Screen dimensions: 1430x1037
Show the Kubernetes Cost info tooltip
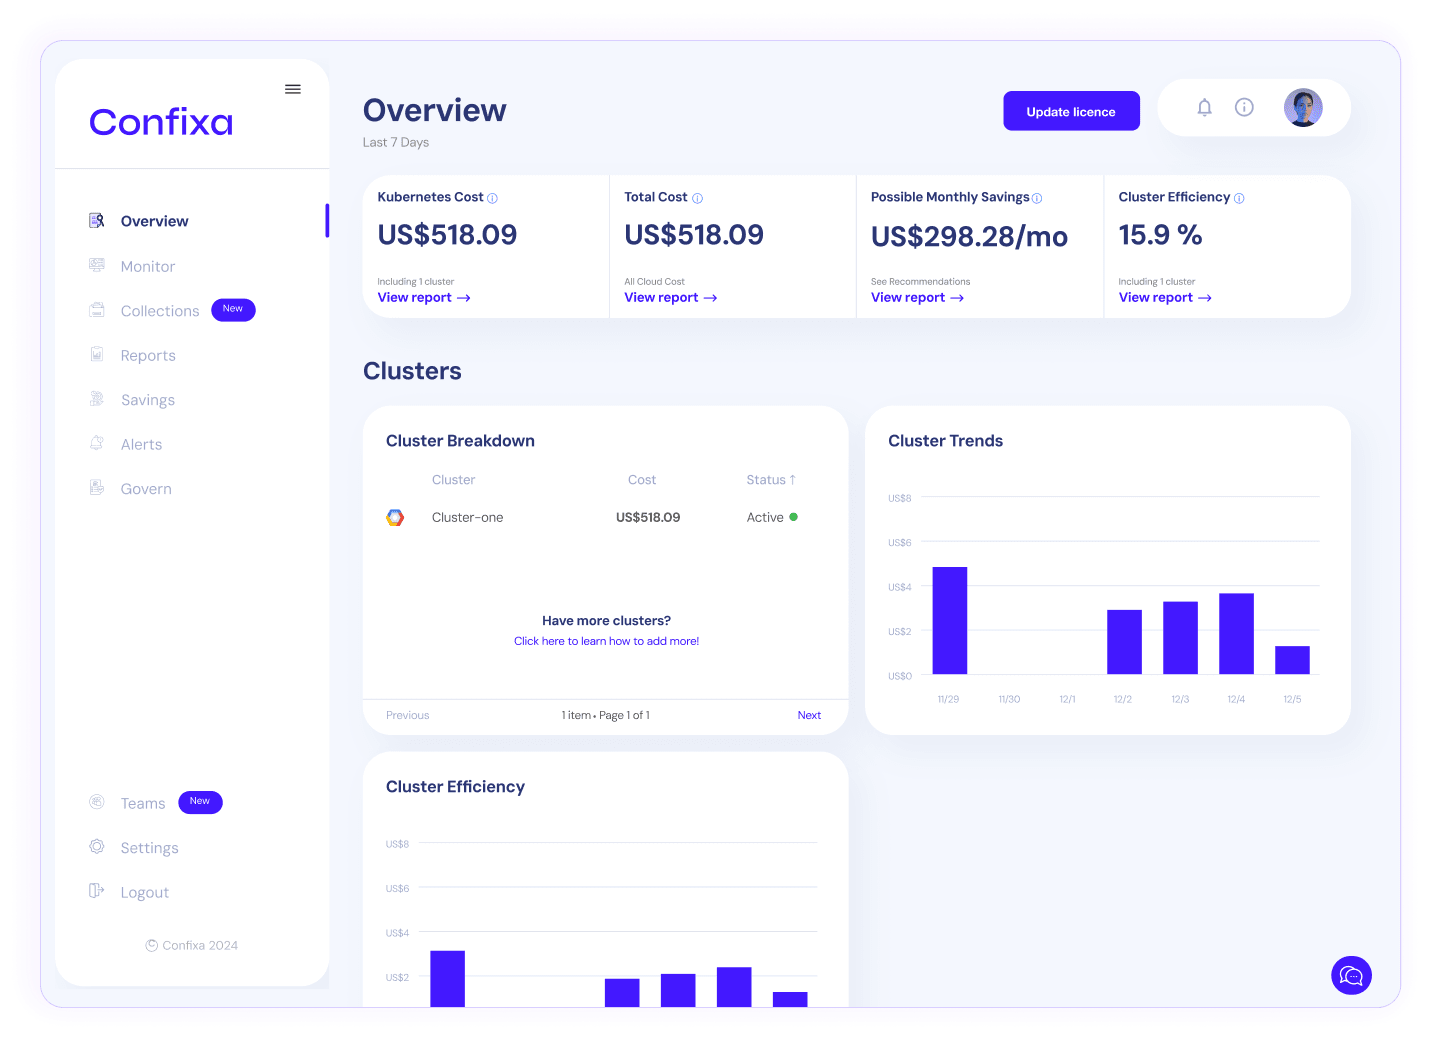(491, 197)
